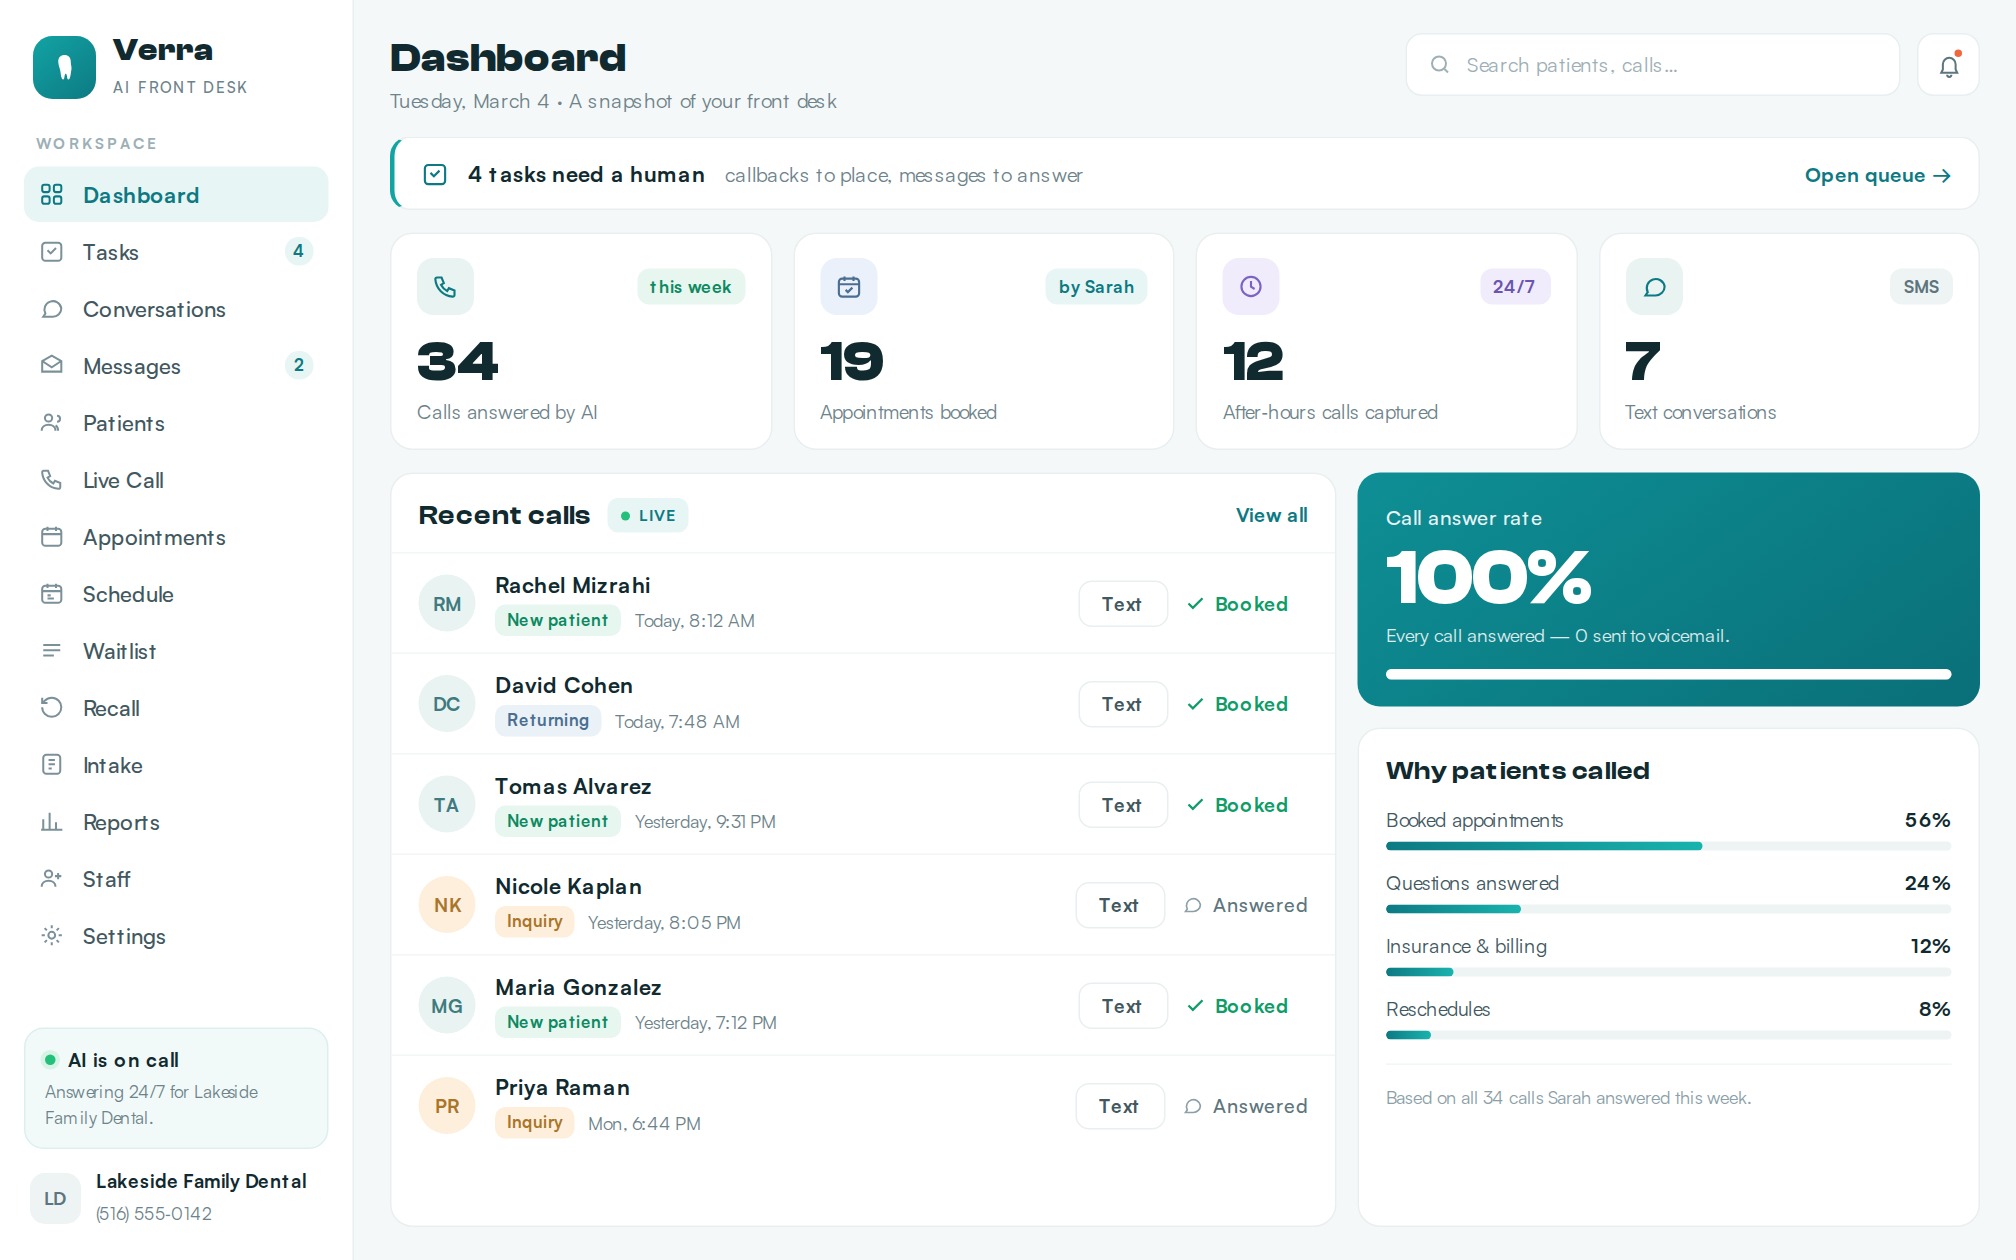Click the RM avatar for Rachel Mizrahi
2016x1260 pixels.
click(x=447, y=604)
